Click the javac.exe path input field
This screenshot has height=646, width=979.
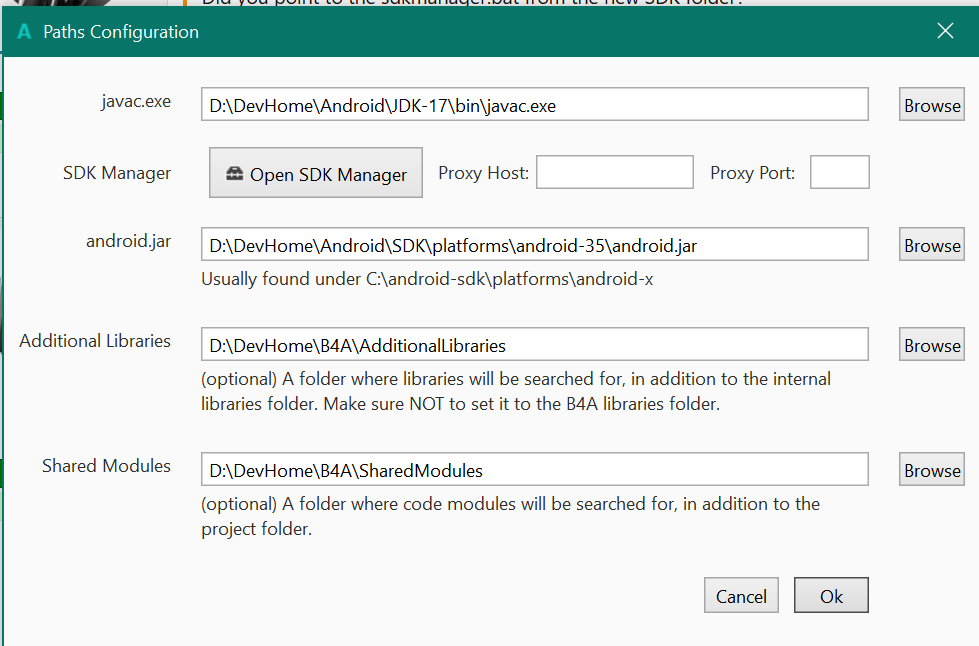[534, 104]
